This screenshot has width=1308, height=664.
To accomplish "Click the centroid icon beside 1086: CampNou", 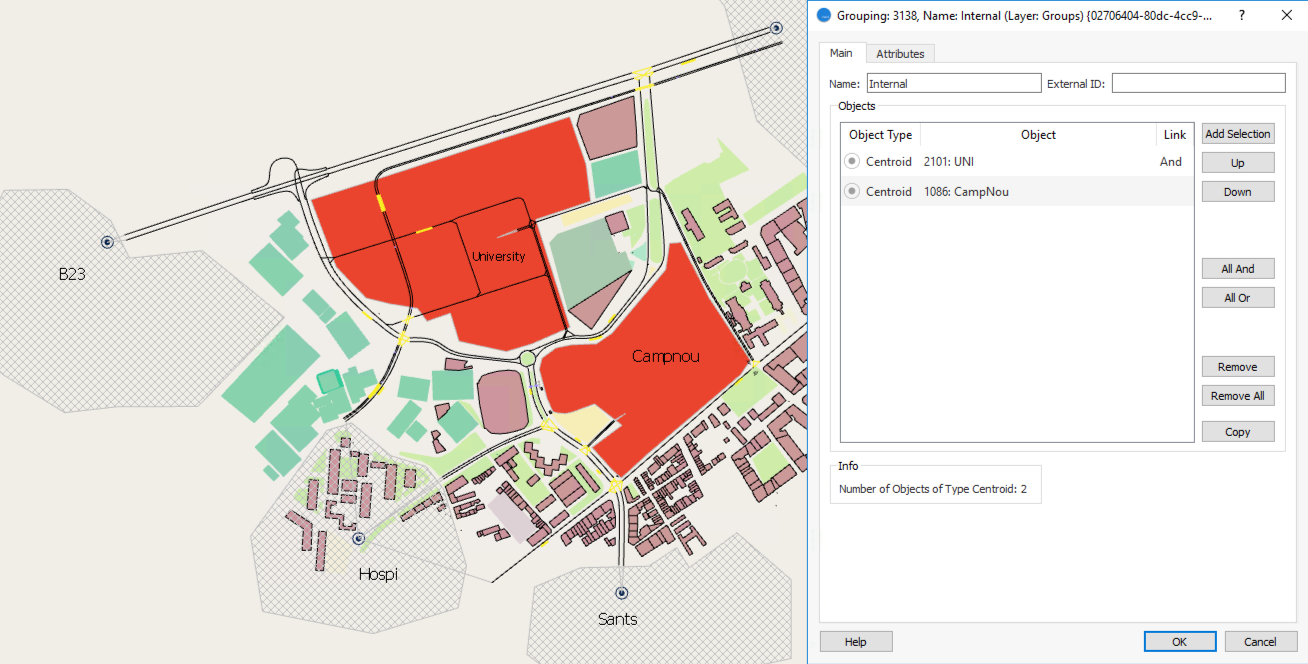I will [852, 191].
